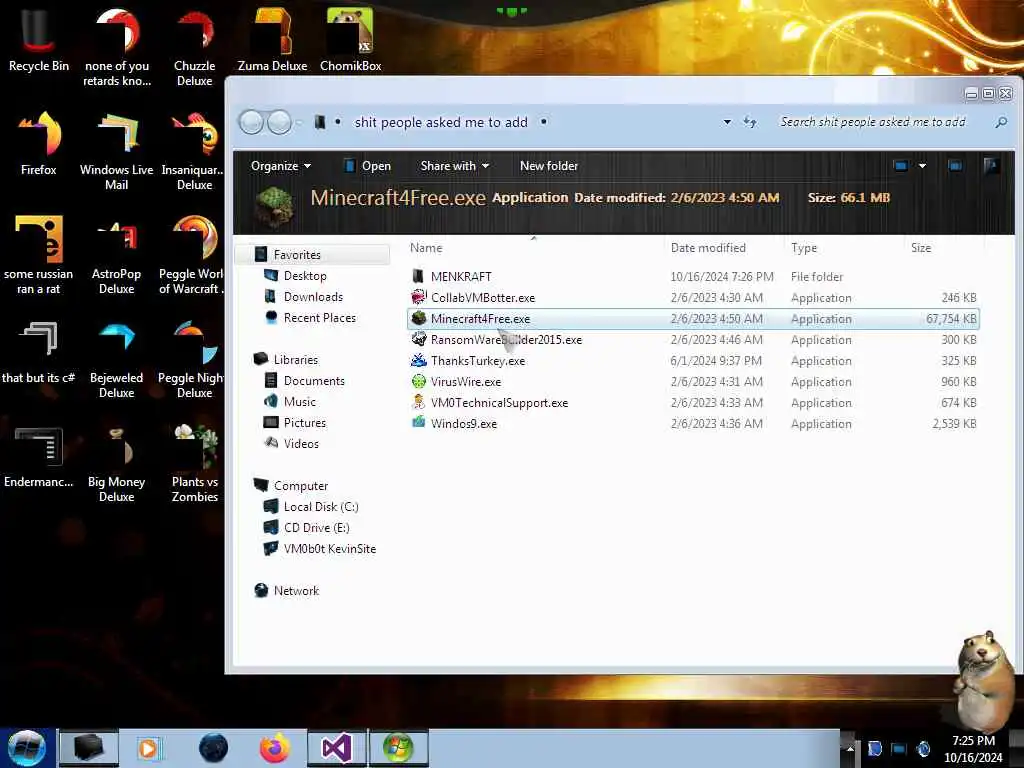Open ChomikBox desktop icon
This screenshot has height=768, width=1024.
click(351, 39)
